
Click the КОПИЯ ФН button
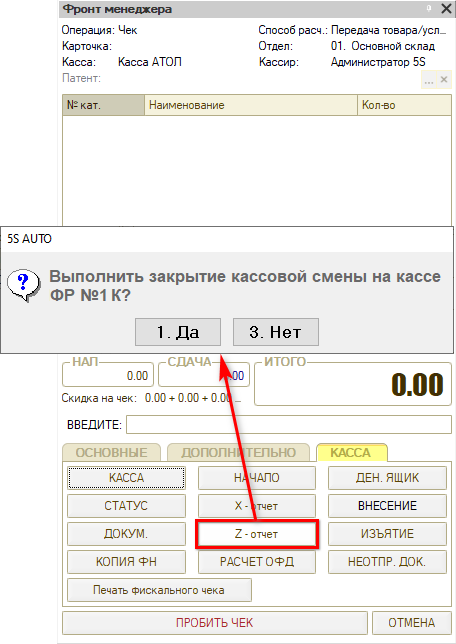[x=126, y=561]
